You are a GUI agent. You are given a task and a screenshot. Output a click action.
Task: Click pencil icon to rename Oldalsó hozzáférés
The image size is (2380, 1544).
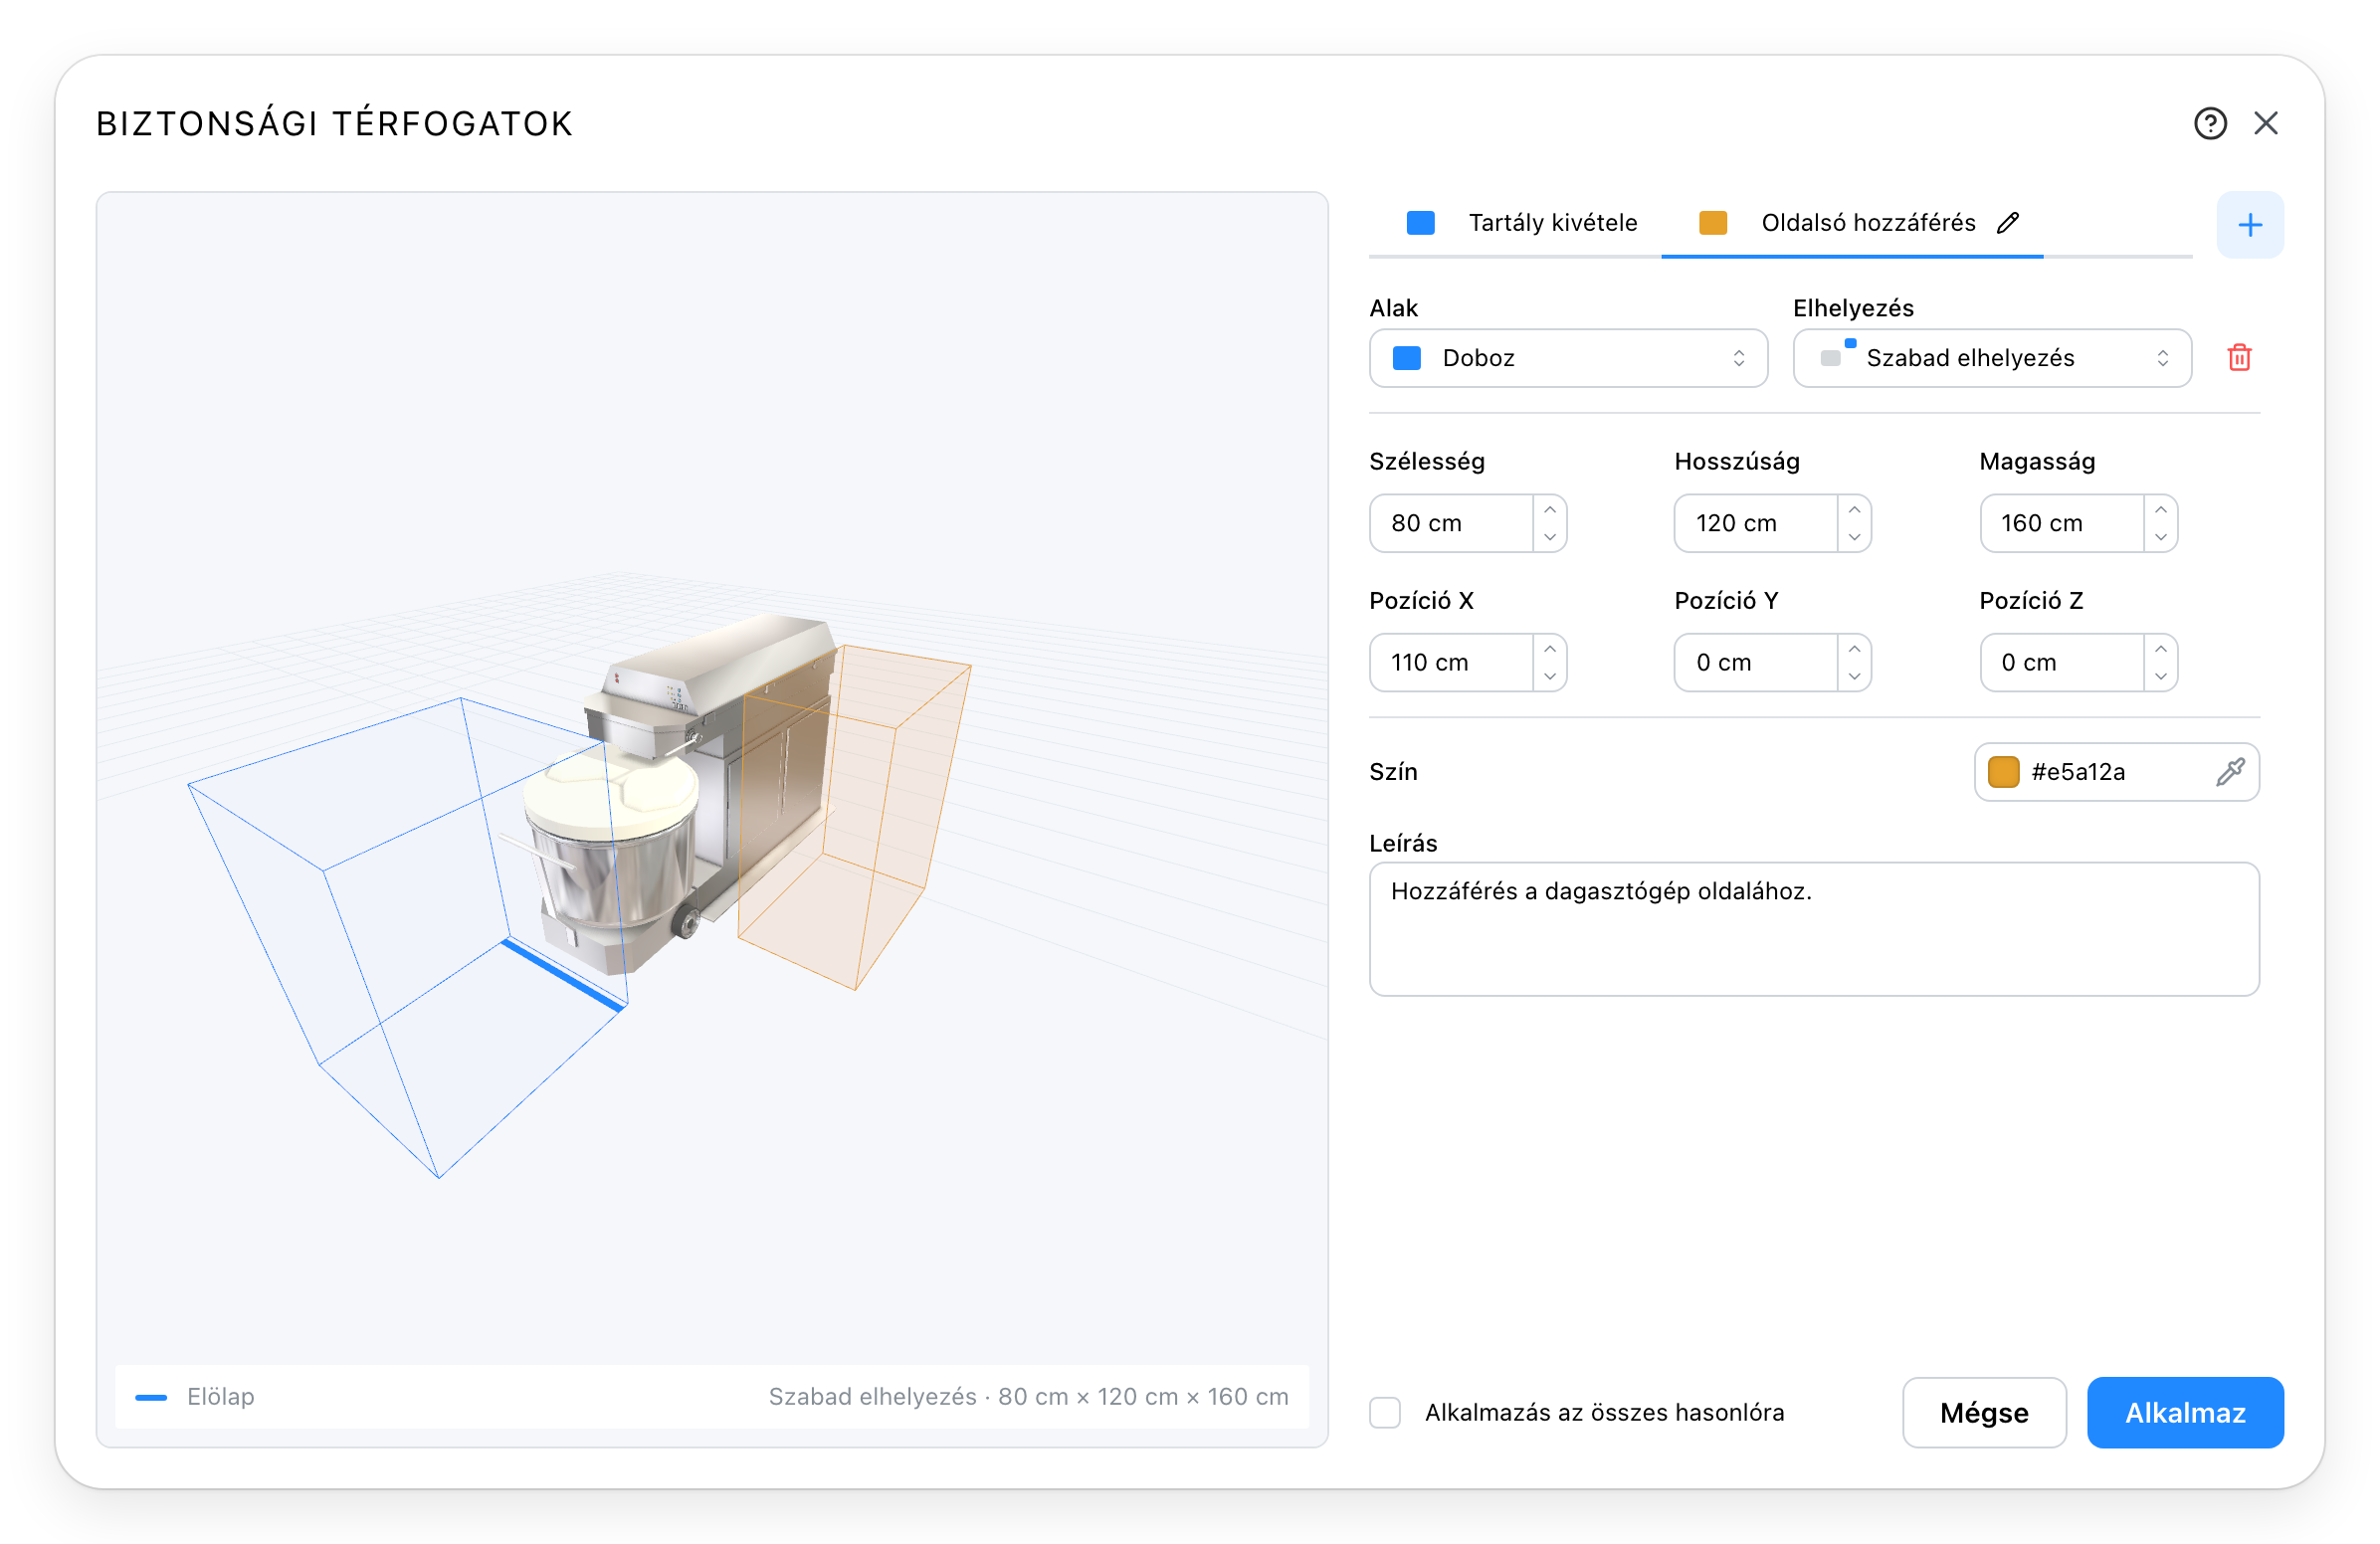[2008, 222]
